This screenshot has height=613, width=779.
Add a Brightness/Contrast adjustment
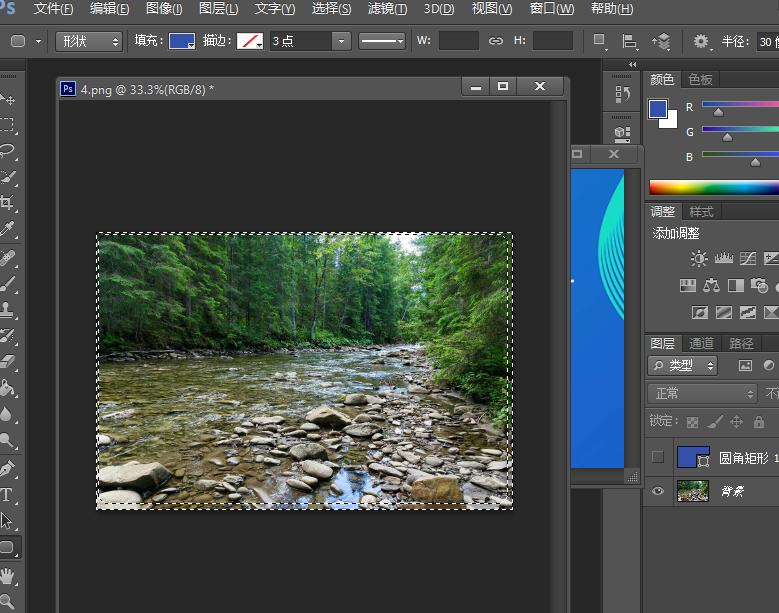[x=698, y=259]
